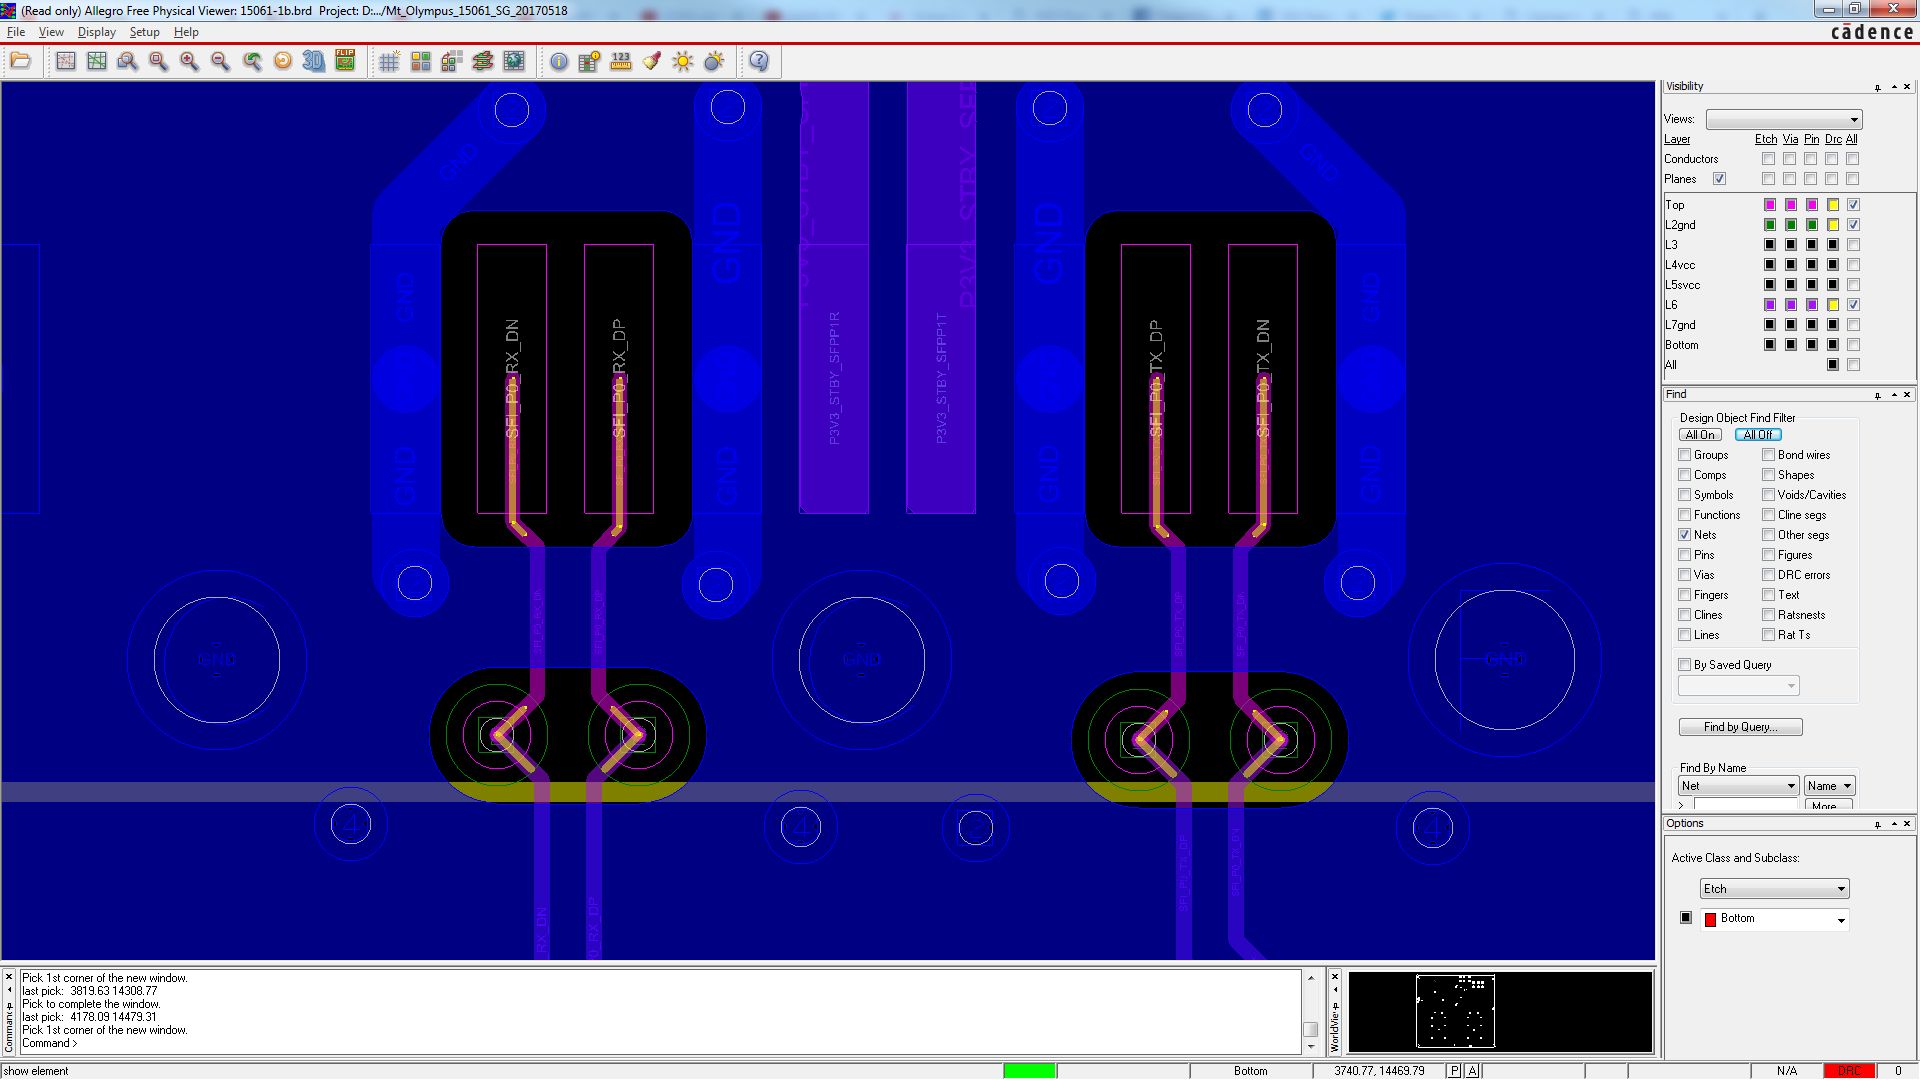Screen dimensions: 1920x1080
Task: Click the Zoom Out magnifier icon
Action: tap(220, 62)
